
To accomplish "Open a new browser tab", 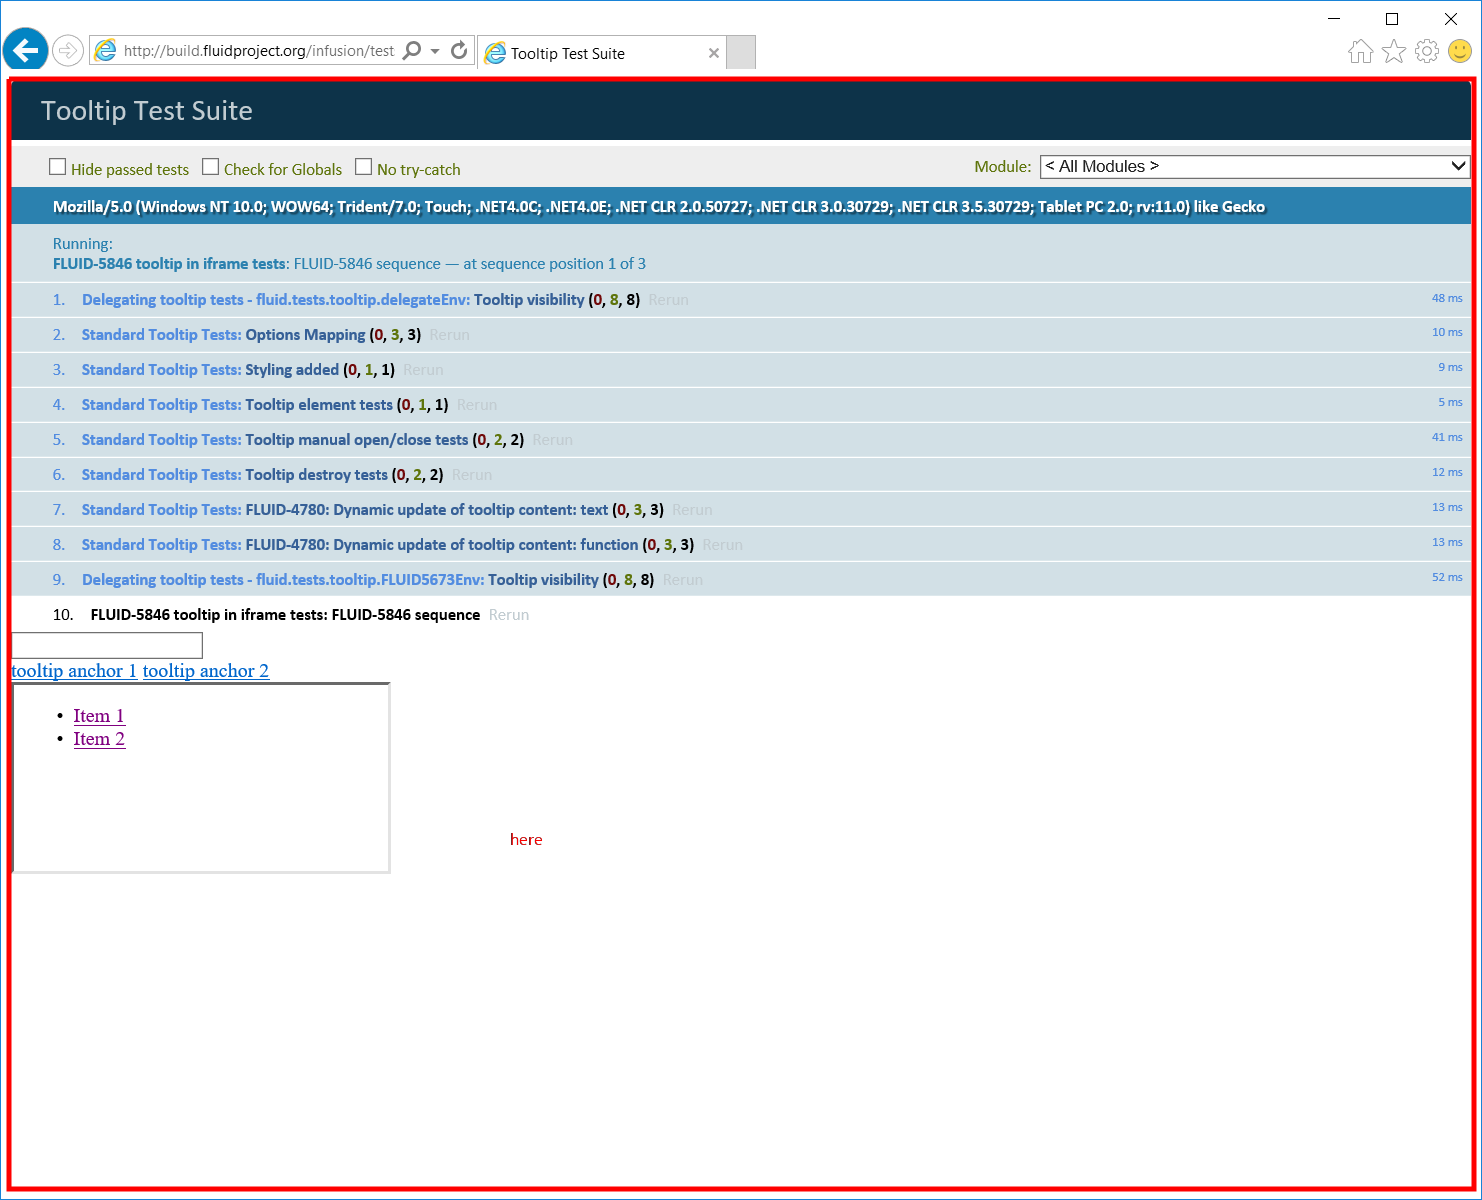I will (740, 52).
